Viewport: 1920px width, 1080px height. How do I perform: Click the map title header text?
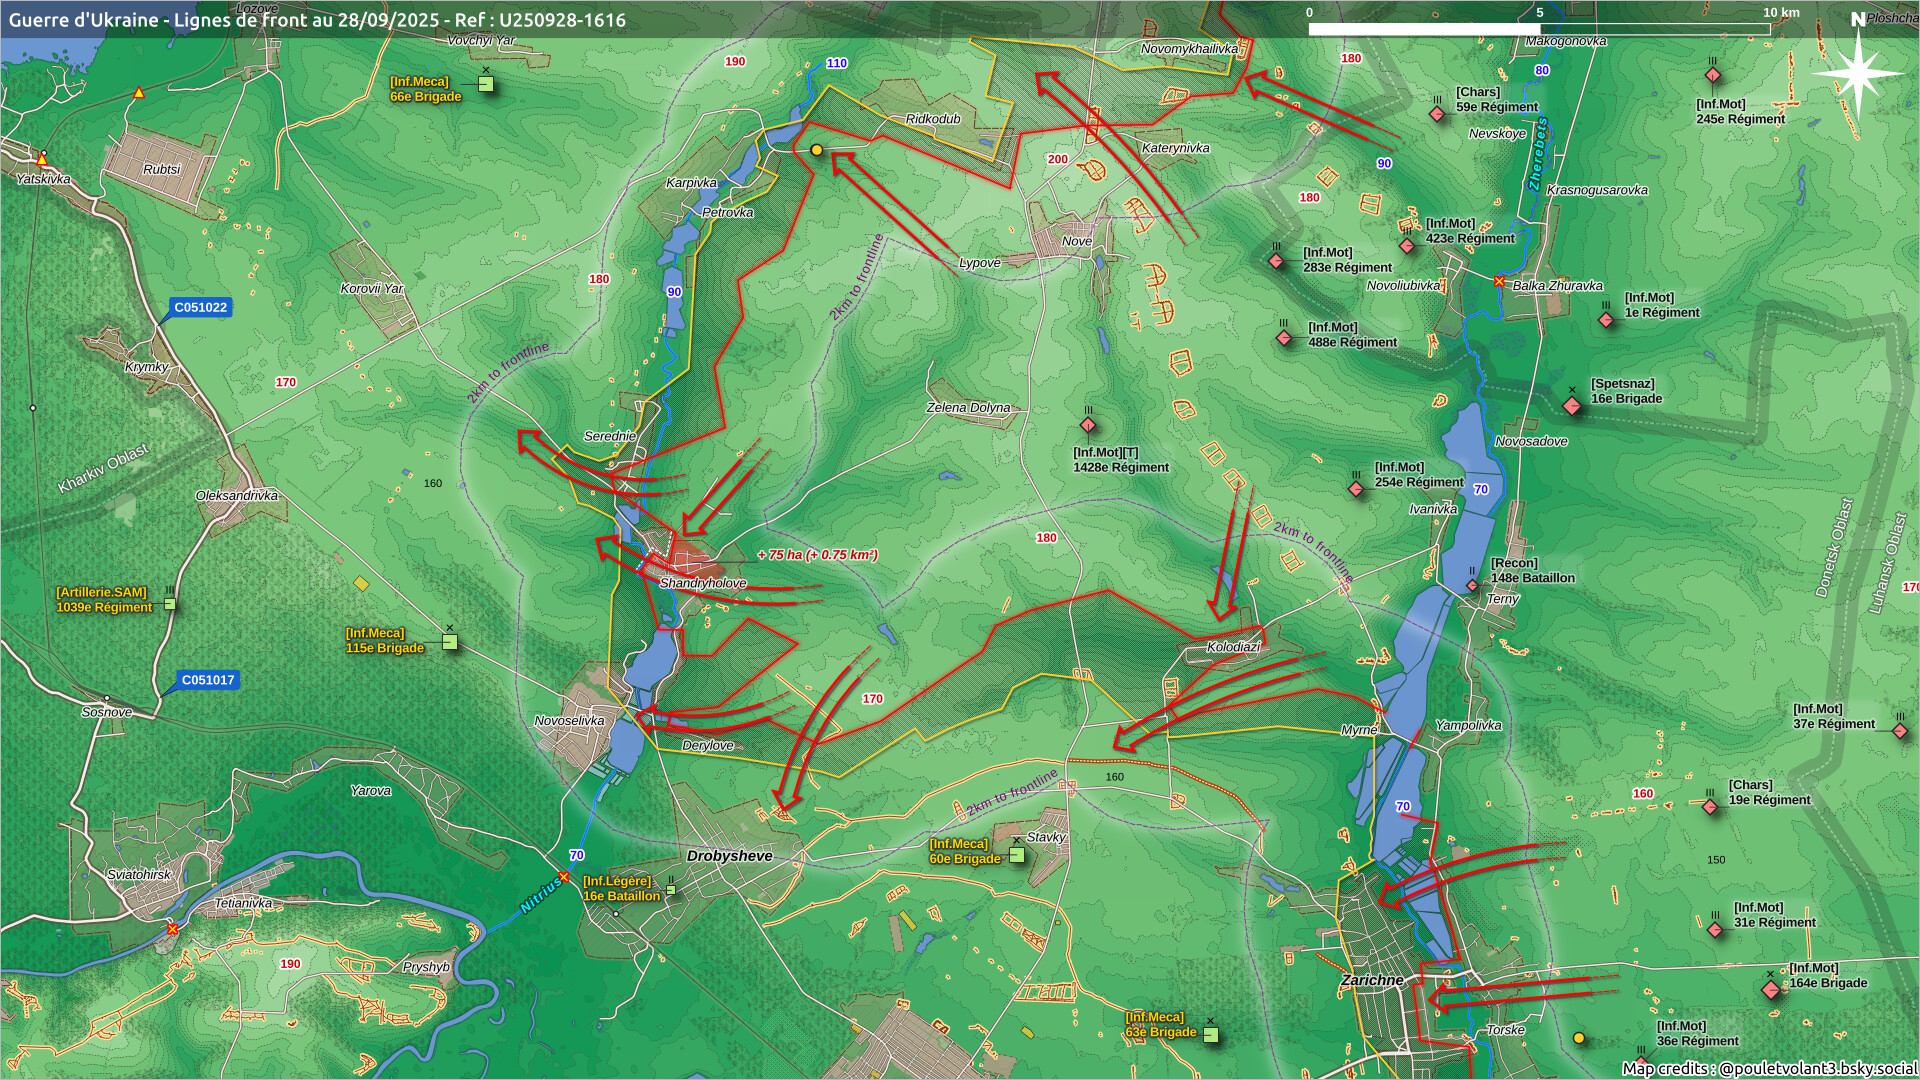pos(317,19)
